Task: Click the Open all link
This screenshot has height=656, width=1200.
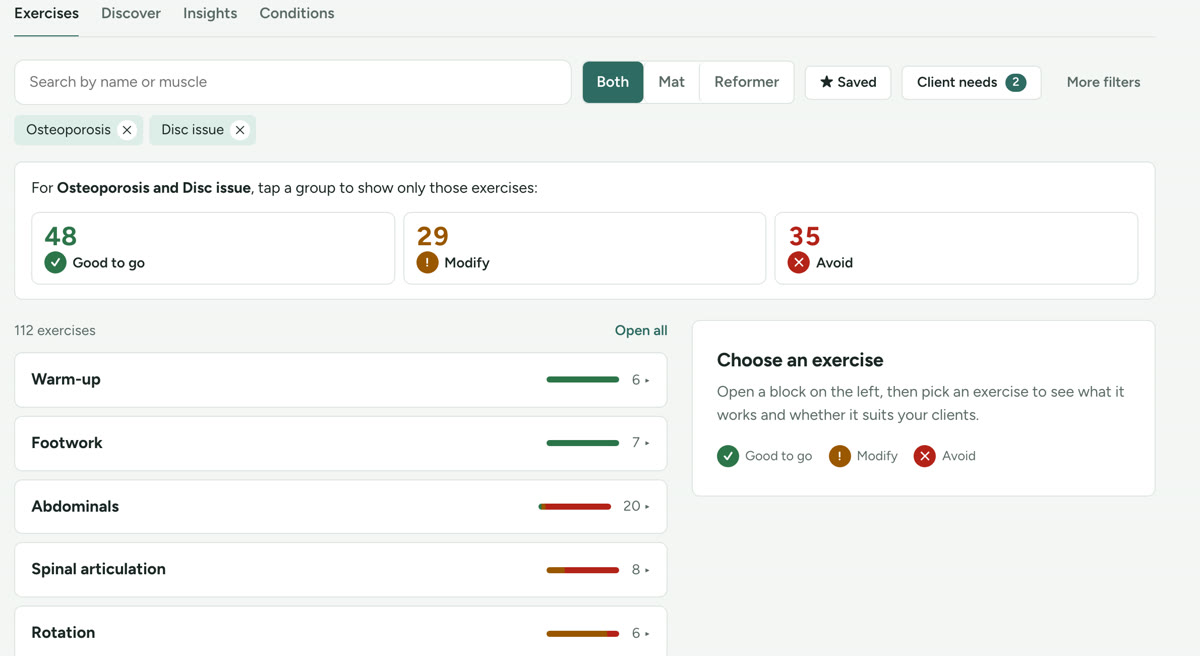Action: click(641, 330)
